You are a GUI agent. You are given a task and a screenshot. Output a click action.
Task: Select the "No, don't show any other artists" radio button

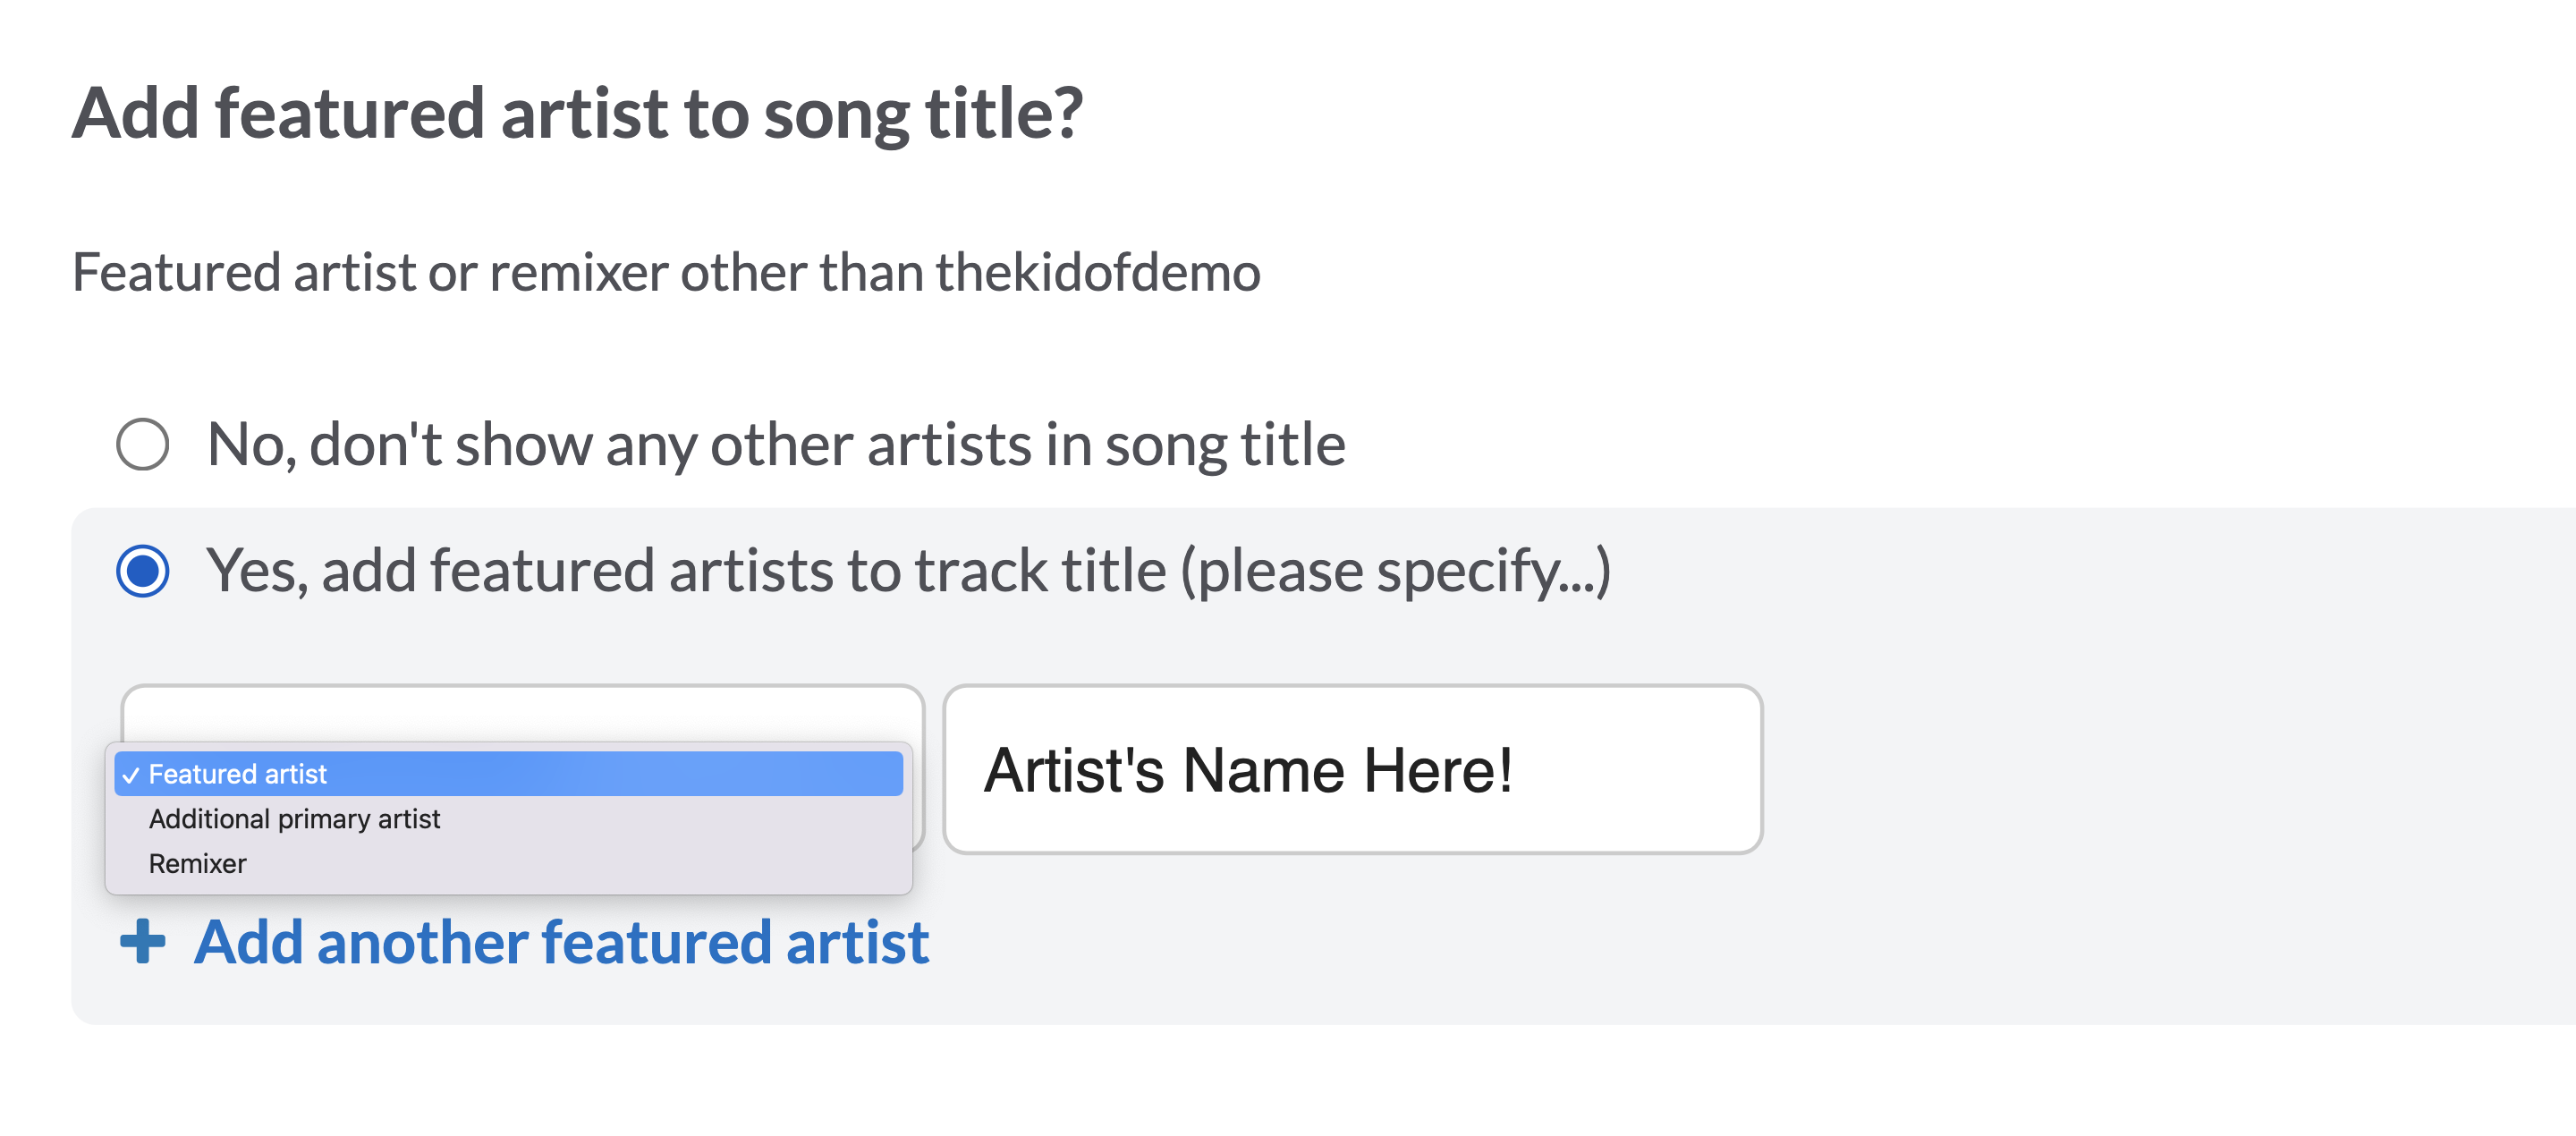pos(142,444)
